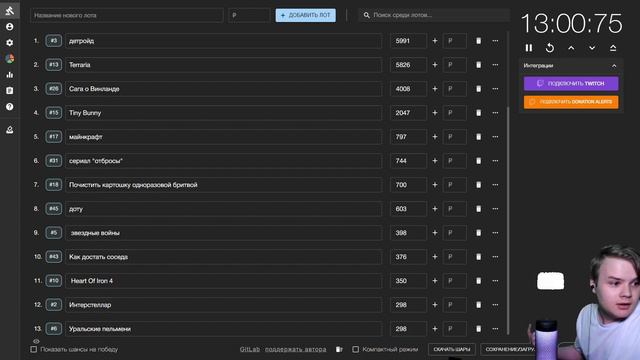The width and height of the screenshot is (640, 360).
Task: Pause the auction timer
Action: click(x=529, y=48)
